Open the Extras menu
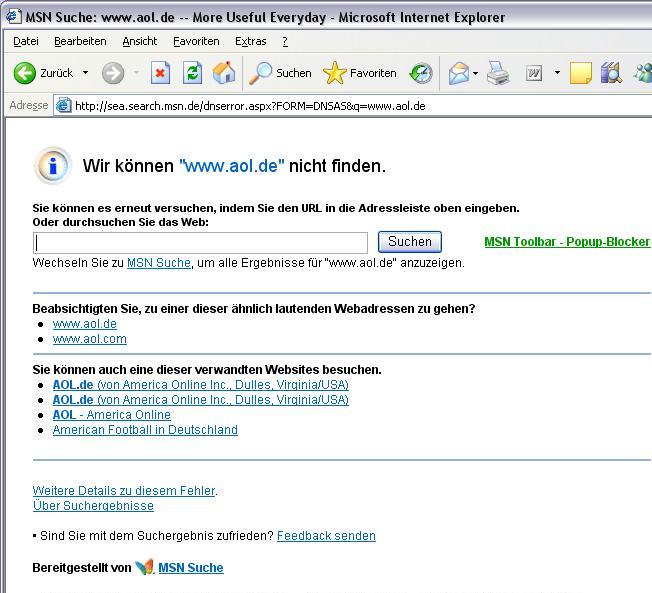 click(250, 41)
